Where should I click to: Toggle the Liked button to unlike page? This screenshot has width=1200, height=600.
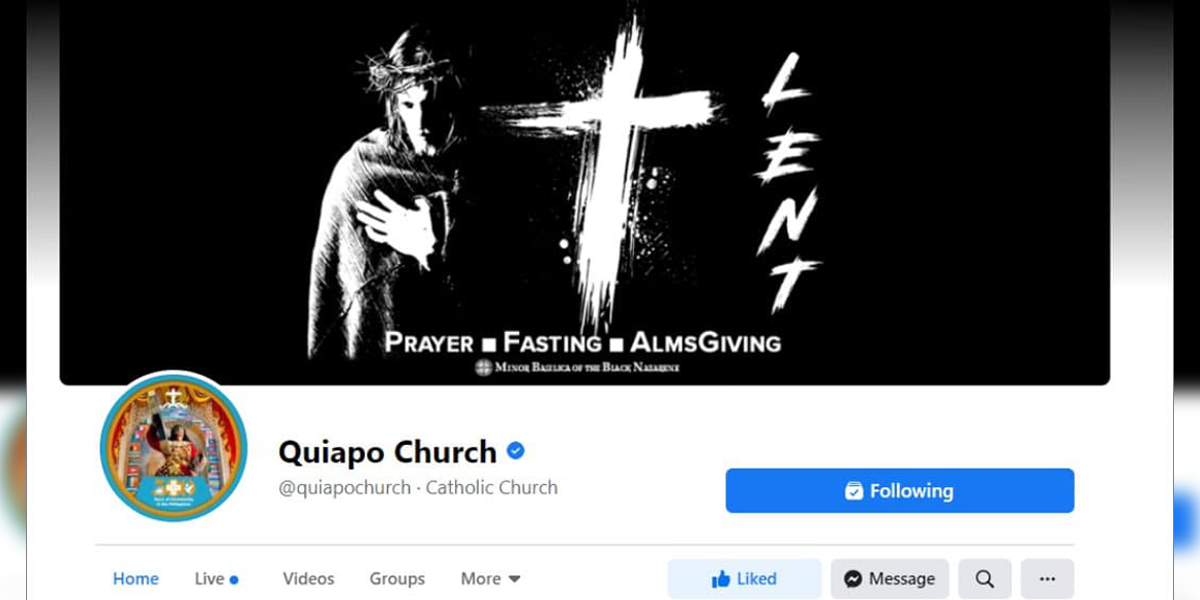(x=744, y=579)
